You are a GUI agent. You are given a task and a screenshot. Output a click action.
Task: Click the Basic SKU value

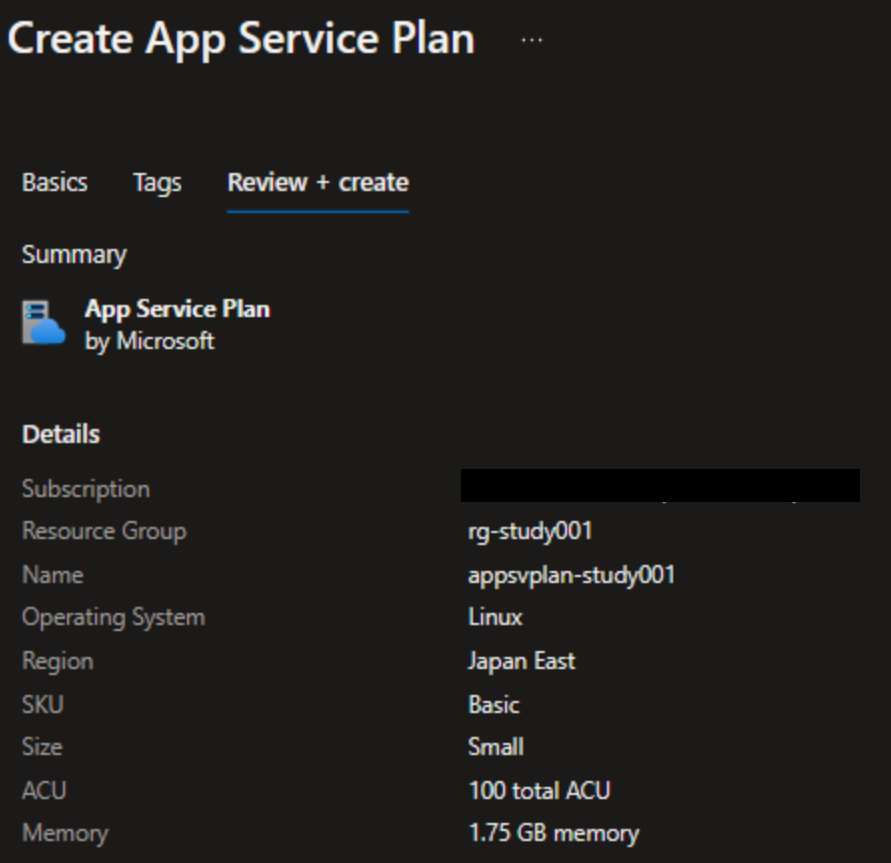(494, 704)
